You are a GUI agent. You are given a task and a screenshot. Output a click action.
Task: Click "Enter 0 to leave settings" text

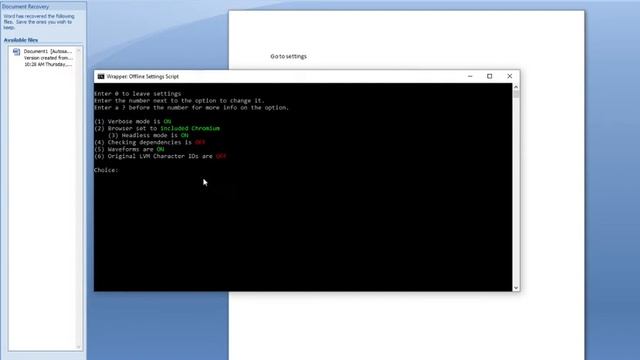point(138,93)
